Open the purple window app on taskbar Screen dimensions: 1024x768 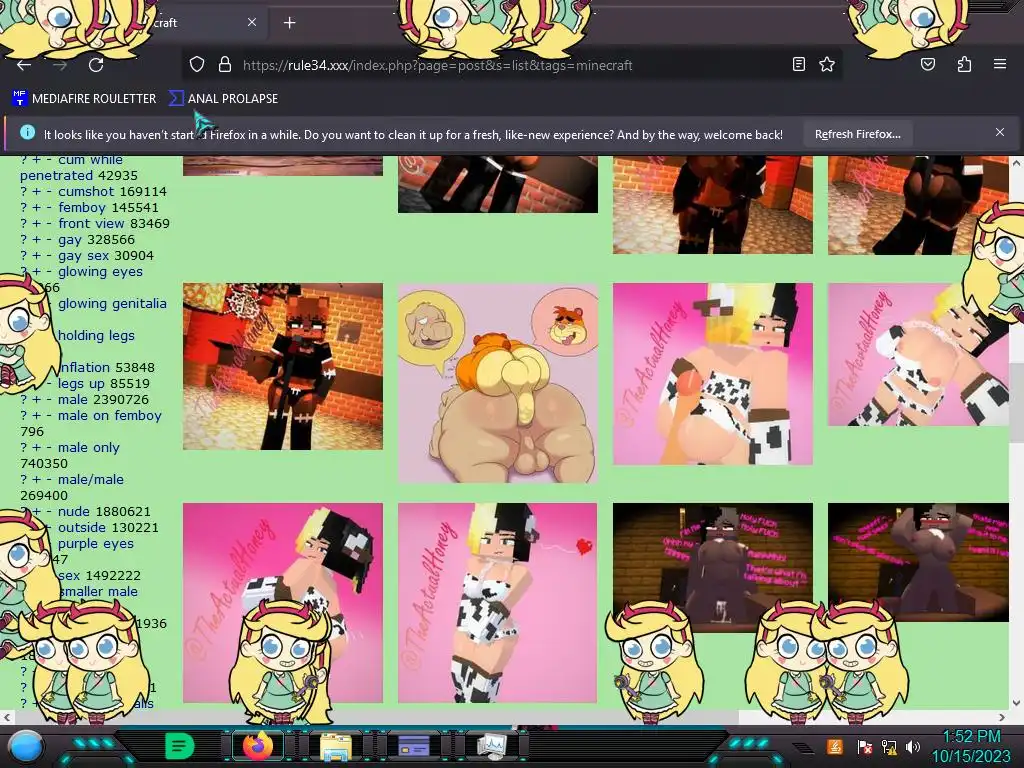point(413,746)
